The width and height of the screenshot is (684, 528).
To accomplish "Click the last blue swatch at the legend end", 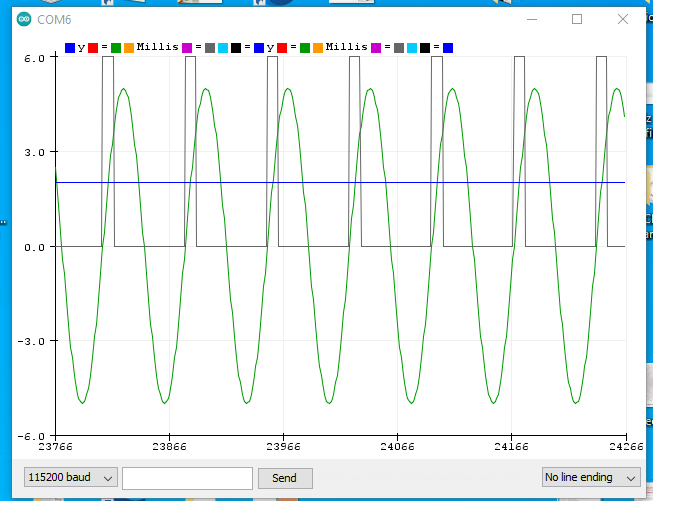I will tap(448, 47).
